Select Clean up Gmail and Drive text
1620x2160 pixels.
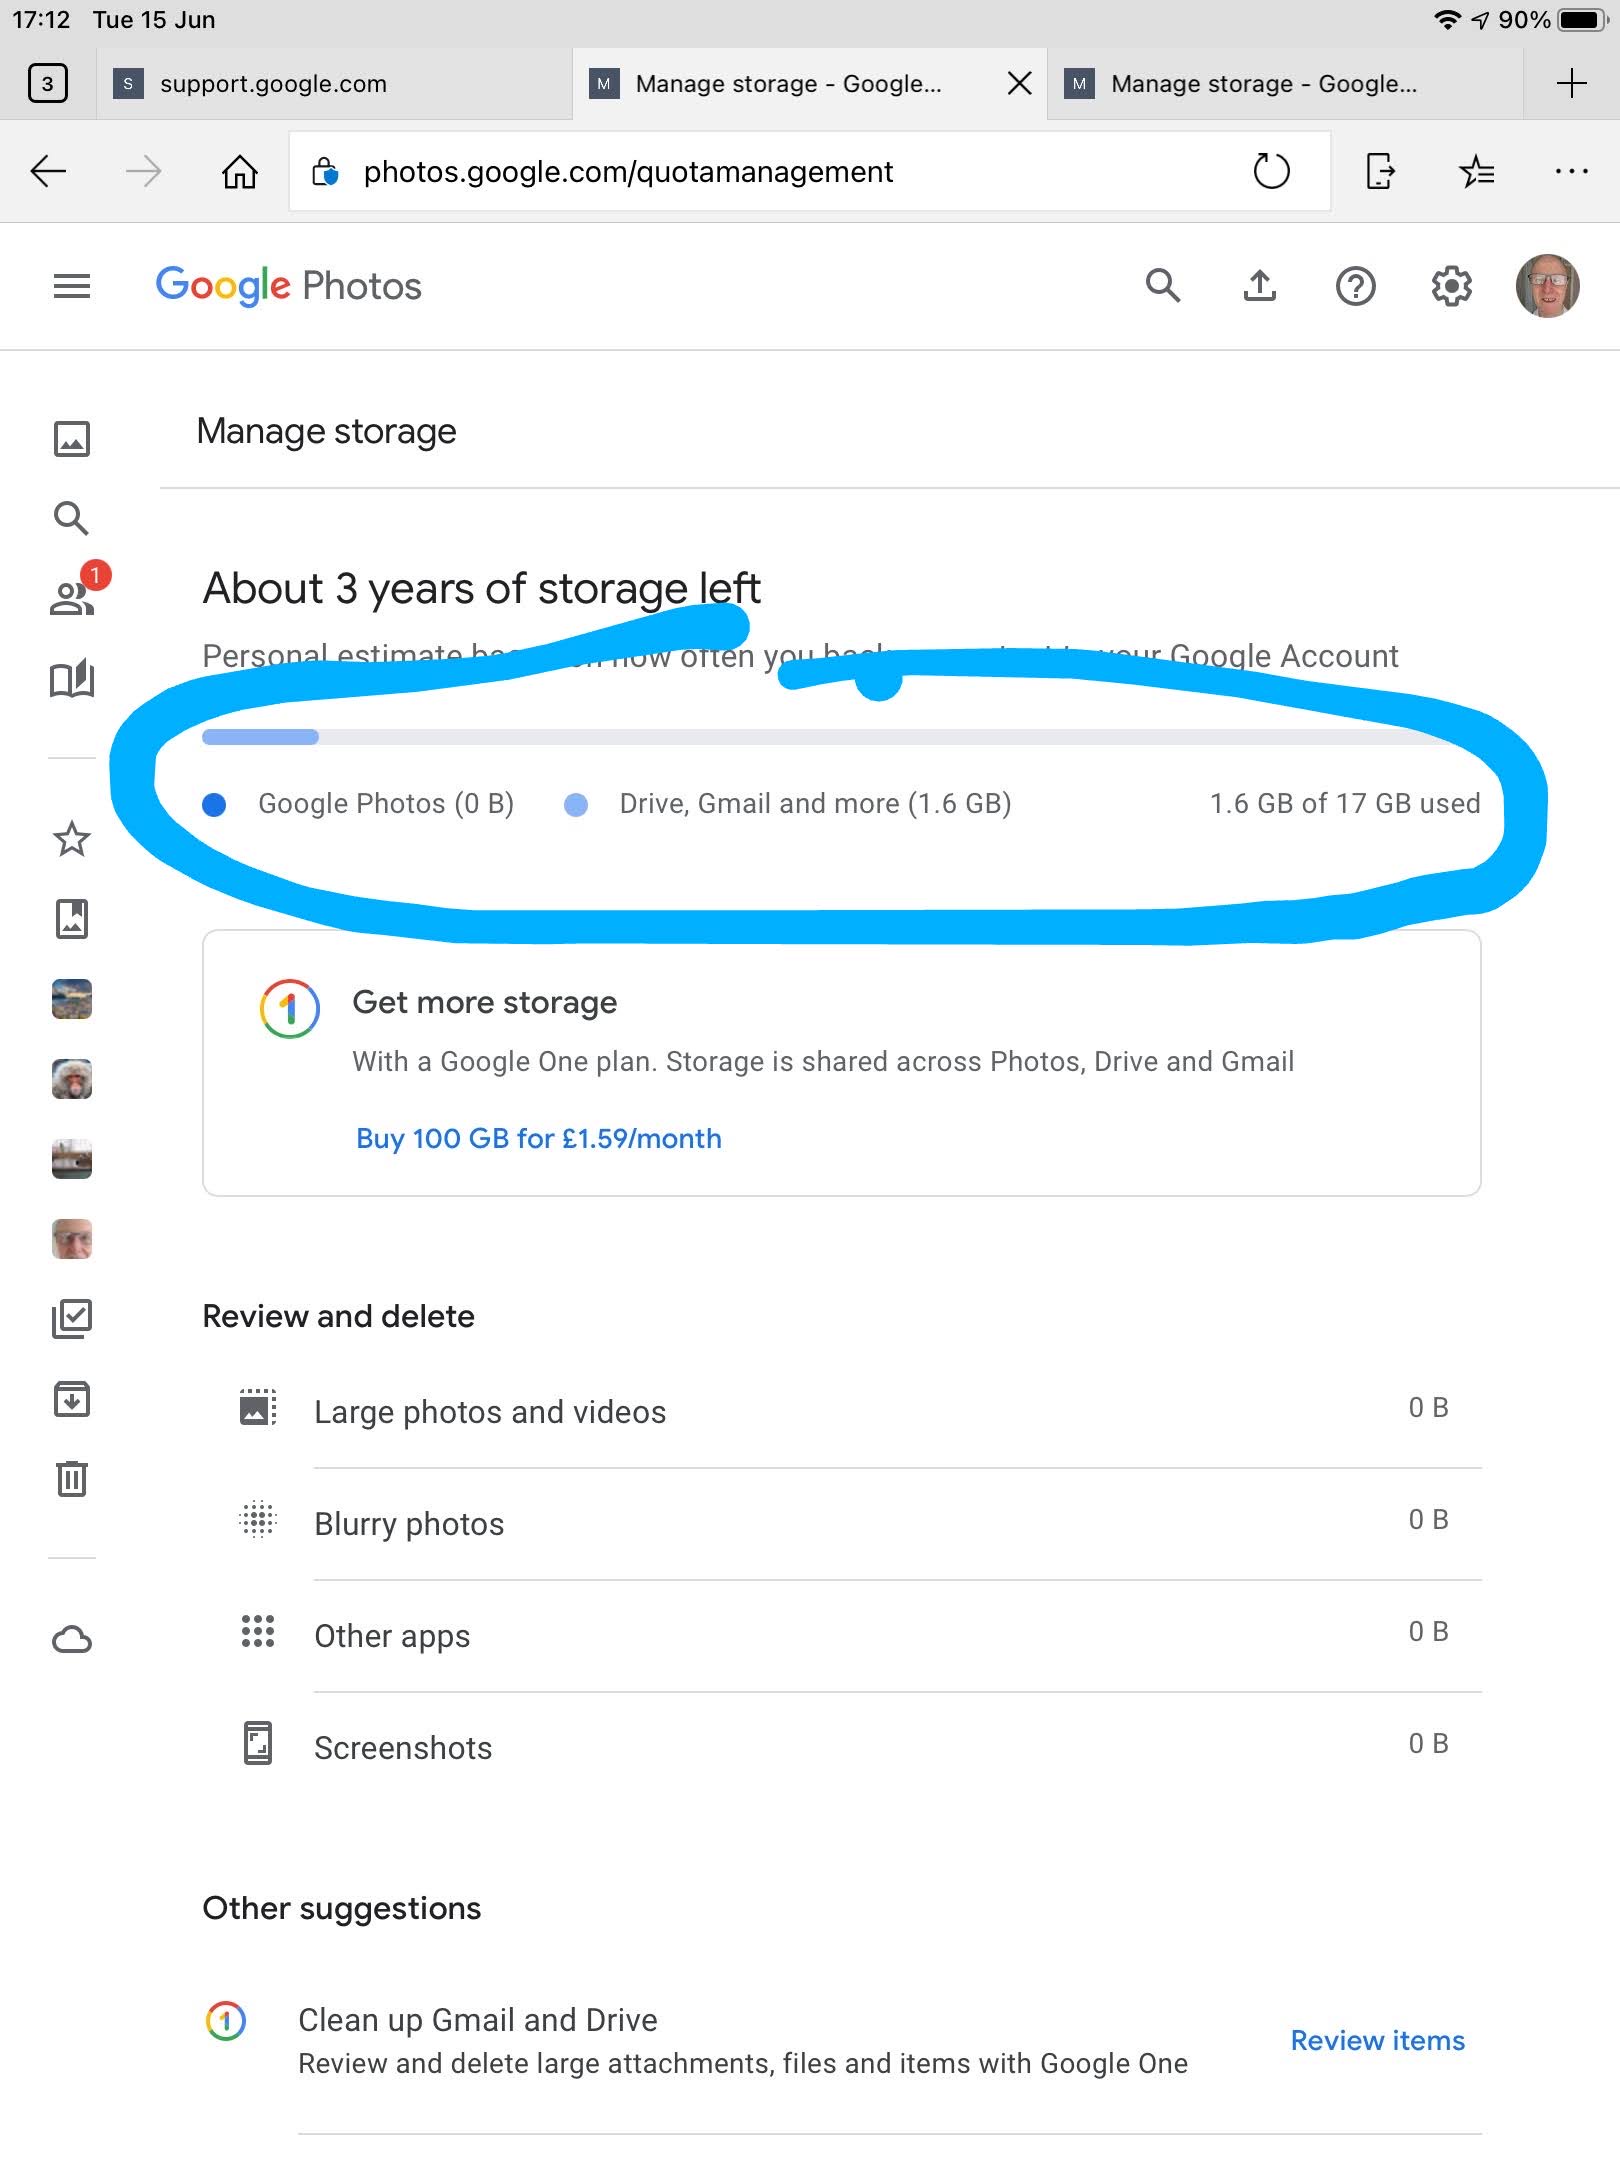pyautogui.click(x=478, y=2019)
